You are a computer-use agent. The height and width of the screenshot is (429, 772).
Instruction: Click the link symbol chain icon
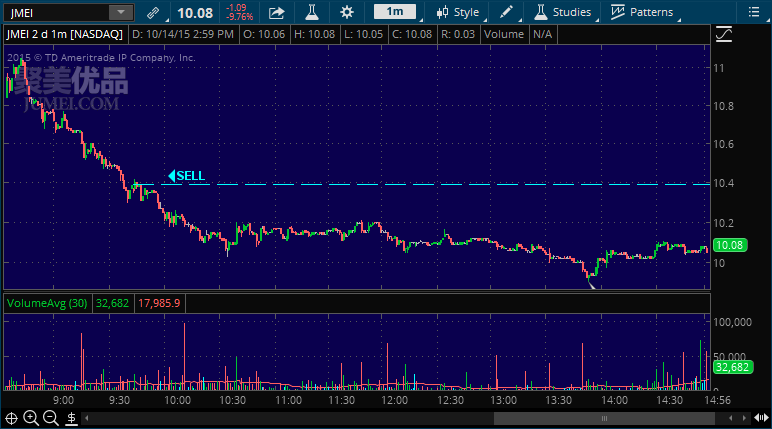[x=153, y=13]
